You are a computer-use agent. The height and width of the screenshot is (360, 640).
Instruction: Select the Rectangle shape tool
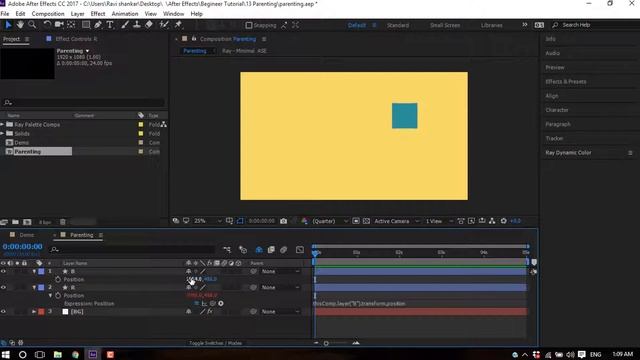pos(86,25)
